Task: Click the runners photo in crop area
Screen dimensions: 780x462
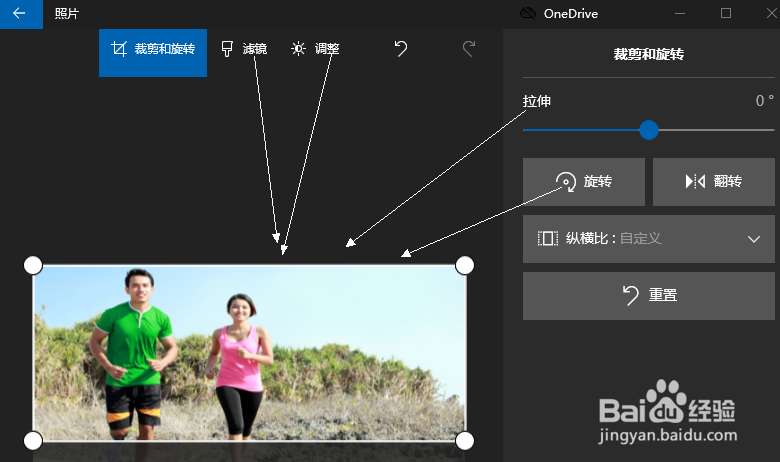Action: coord(249,353)
